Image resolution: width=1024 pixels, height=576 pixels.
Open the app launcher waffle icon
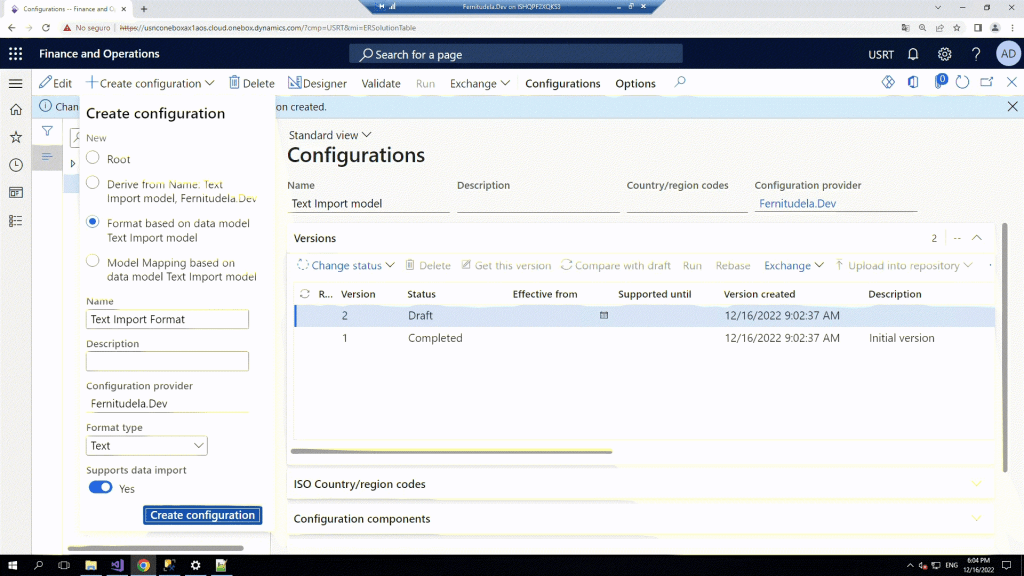[x=16, y=54]
